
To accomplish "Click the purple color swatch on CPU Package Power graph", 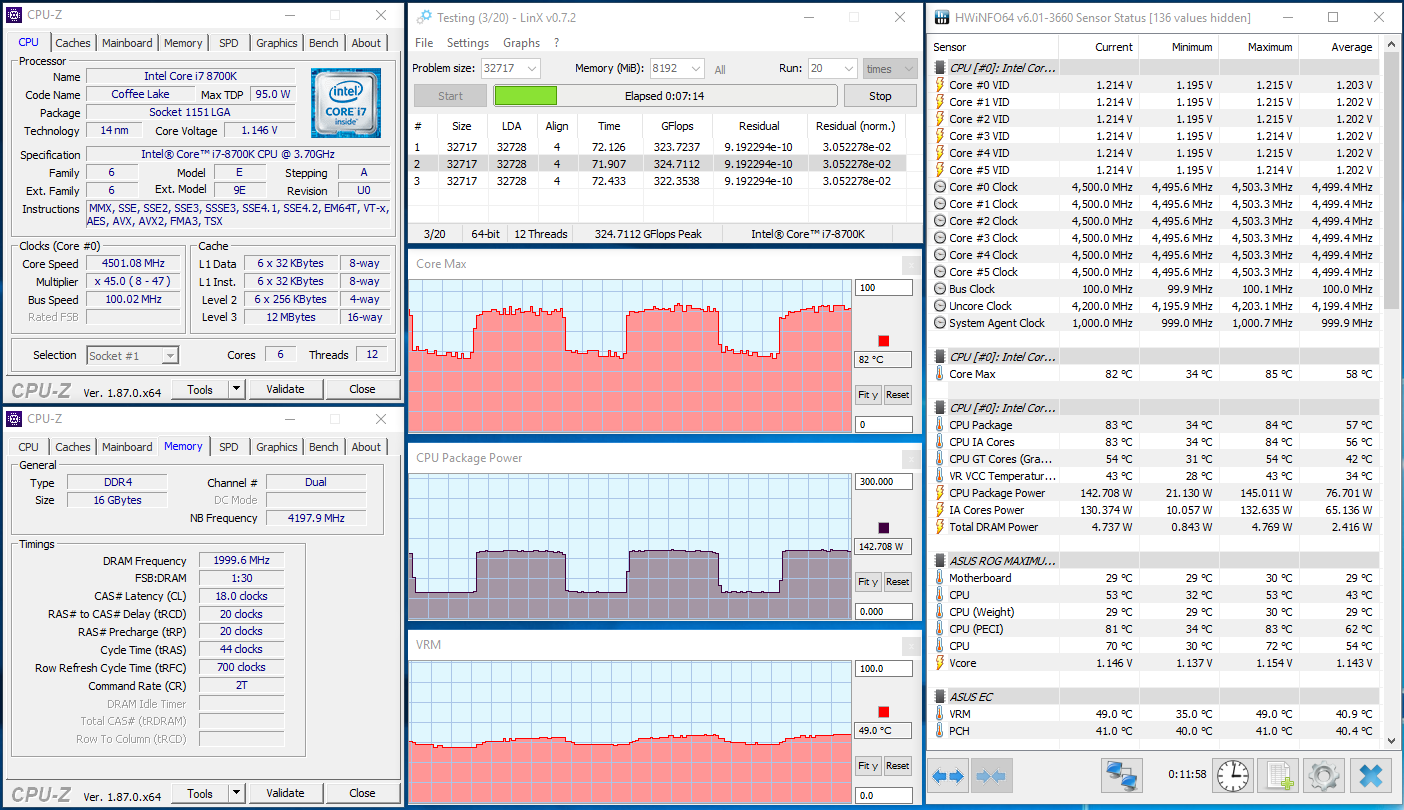I will click(883, 527).
